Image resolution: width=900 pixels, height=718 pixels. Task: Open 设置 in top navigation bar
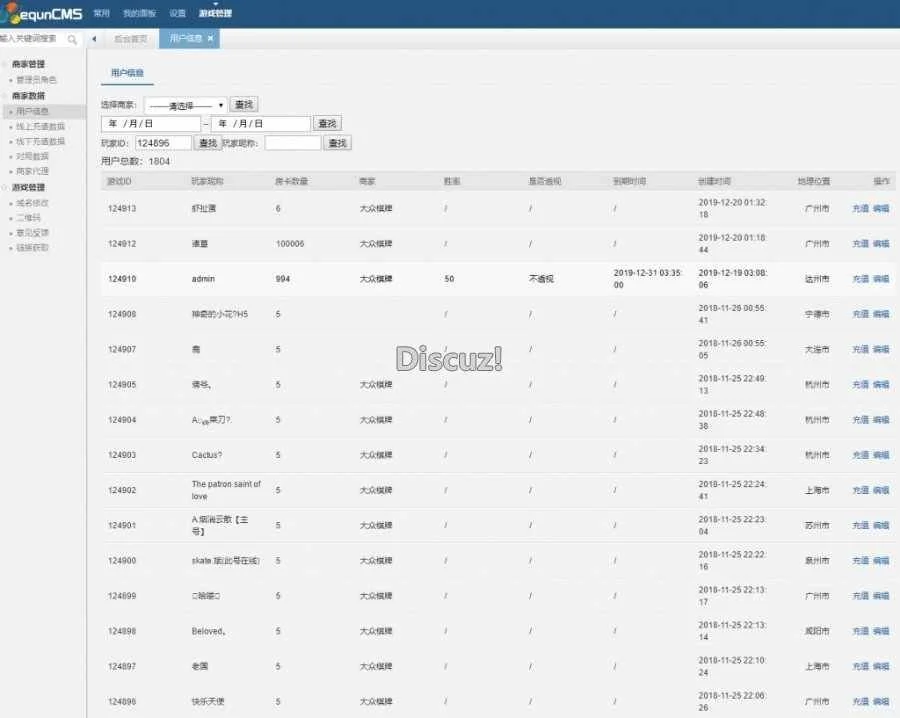[177, 14]
